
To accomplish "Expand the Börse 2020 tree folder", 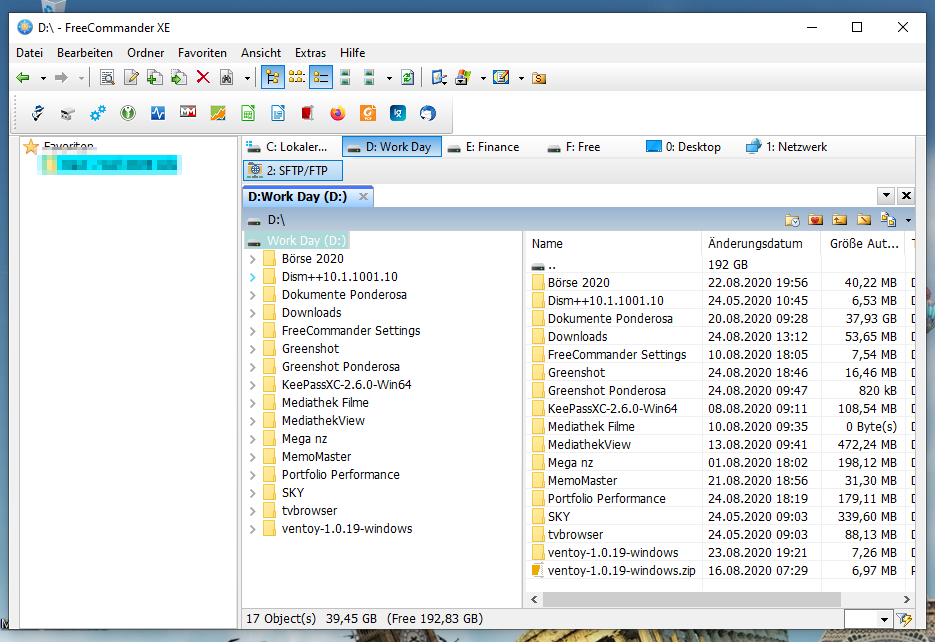I will click(x=253, y=259).
